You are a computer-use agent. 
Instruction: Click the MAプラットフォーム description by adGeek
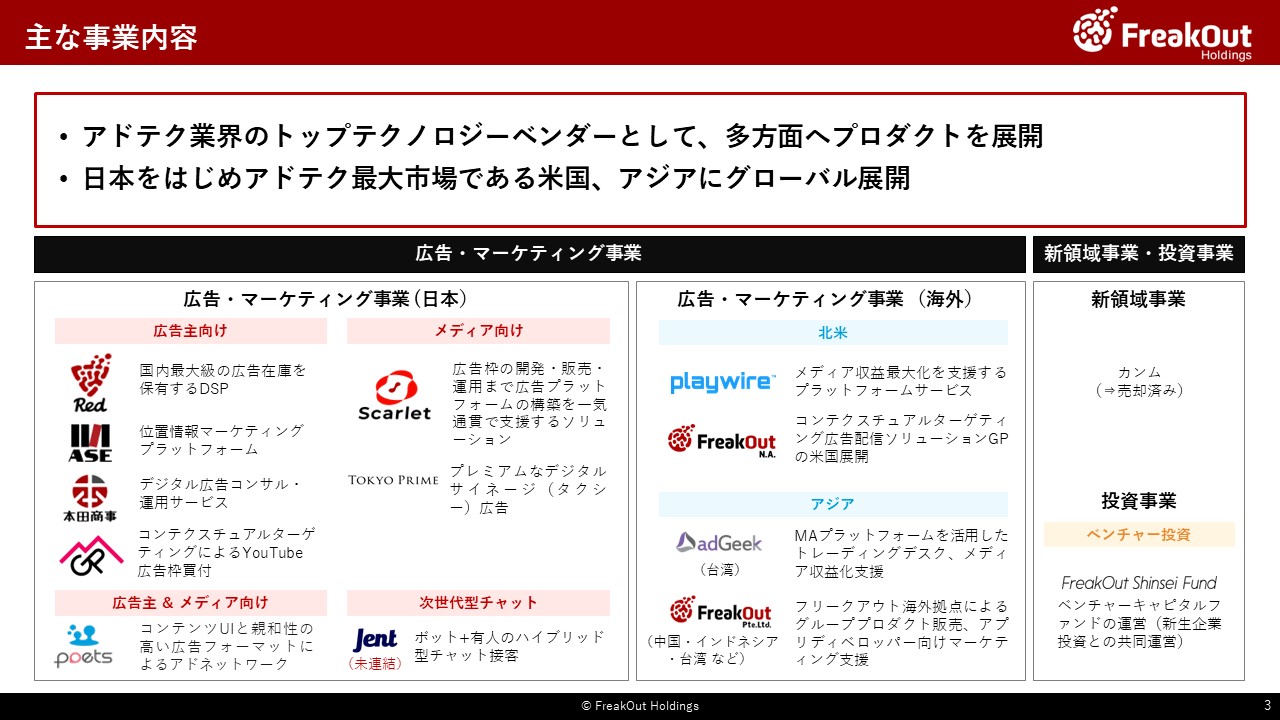[902, 553]
